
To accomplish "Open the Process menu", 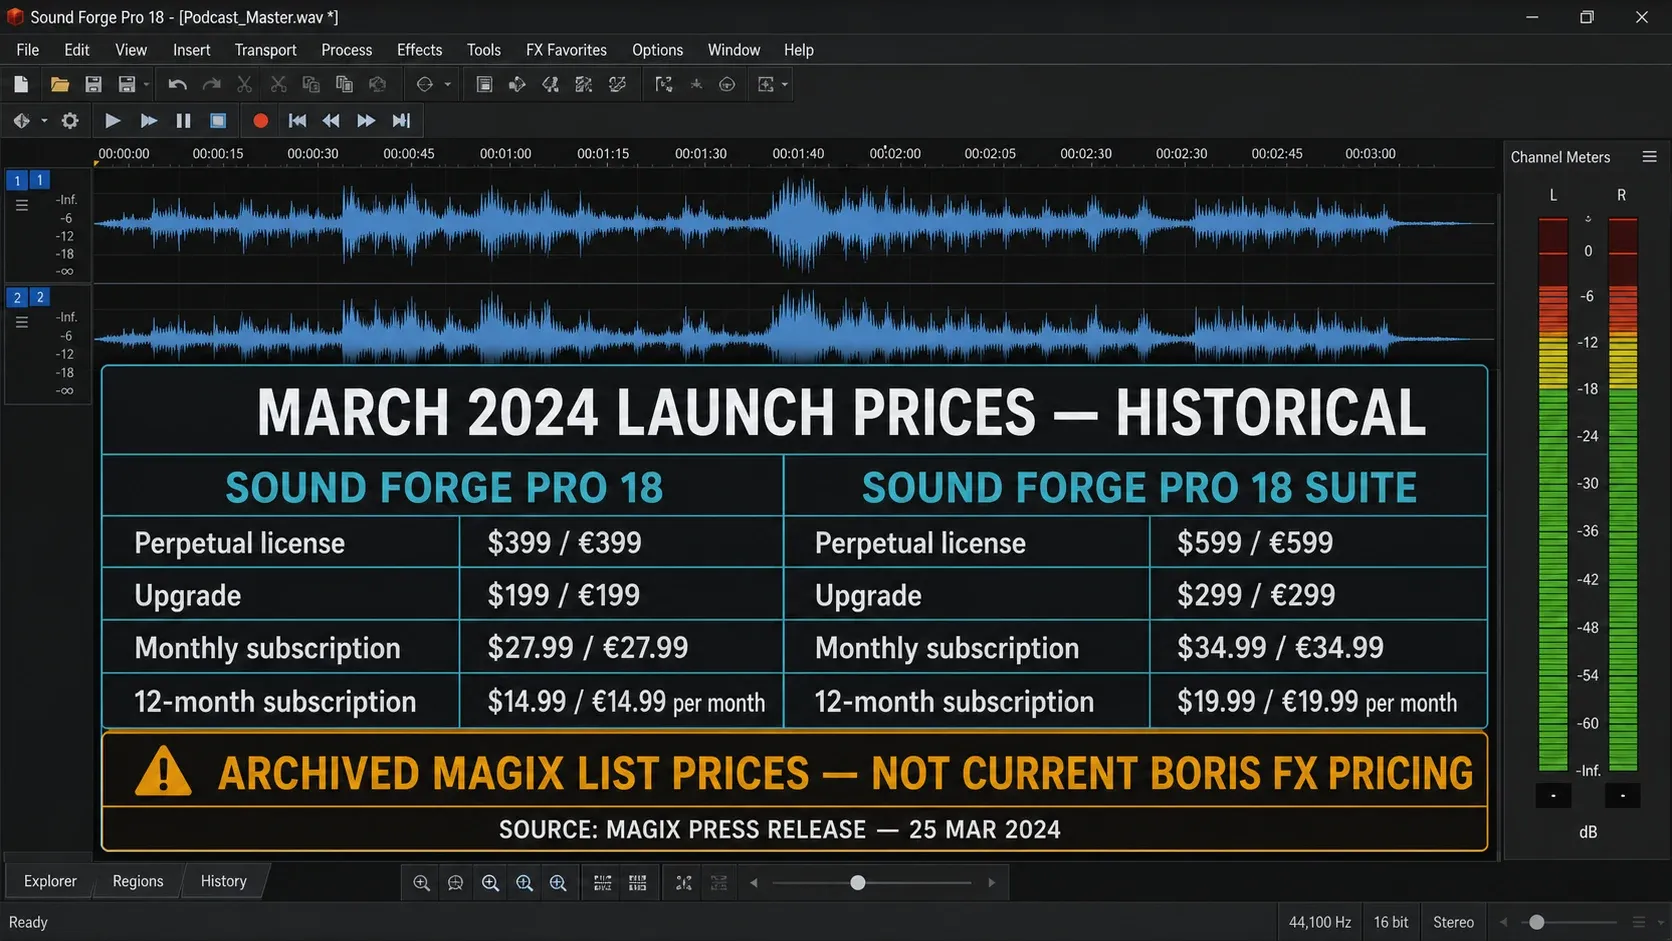I will [346, 50].
